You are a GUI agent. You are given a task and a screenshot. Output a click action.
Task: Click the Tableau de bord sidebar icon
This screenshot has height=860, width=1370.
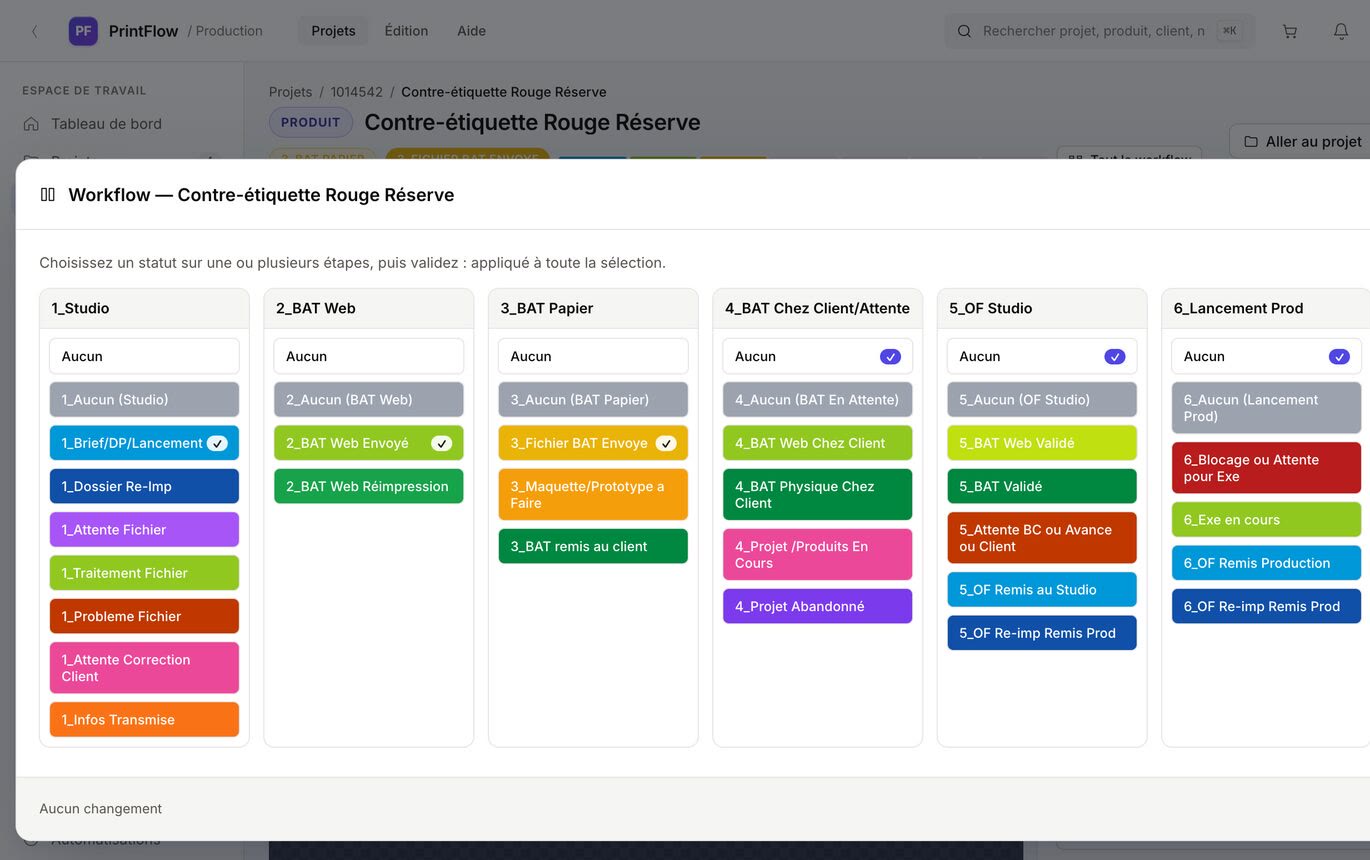tap(32, 124)
